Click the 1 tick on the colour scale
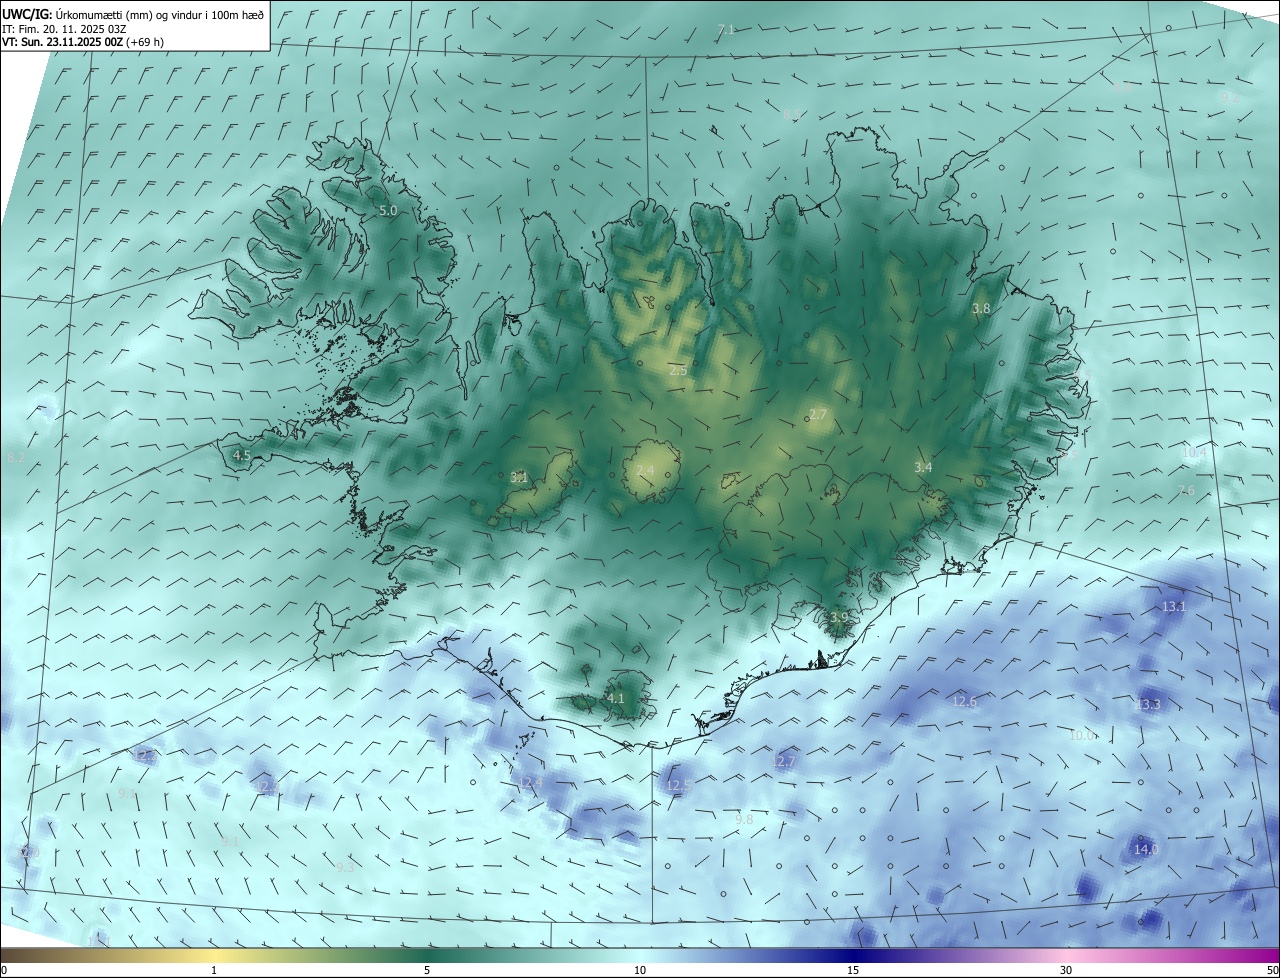1280x978 pixels. coord(214,970)
